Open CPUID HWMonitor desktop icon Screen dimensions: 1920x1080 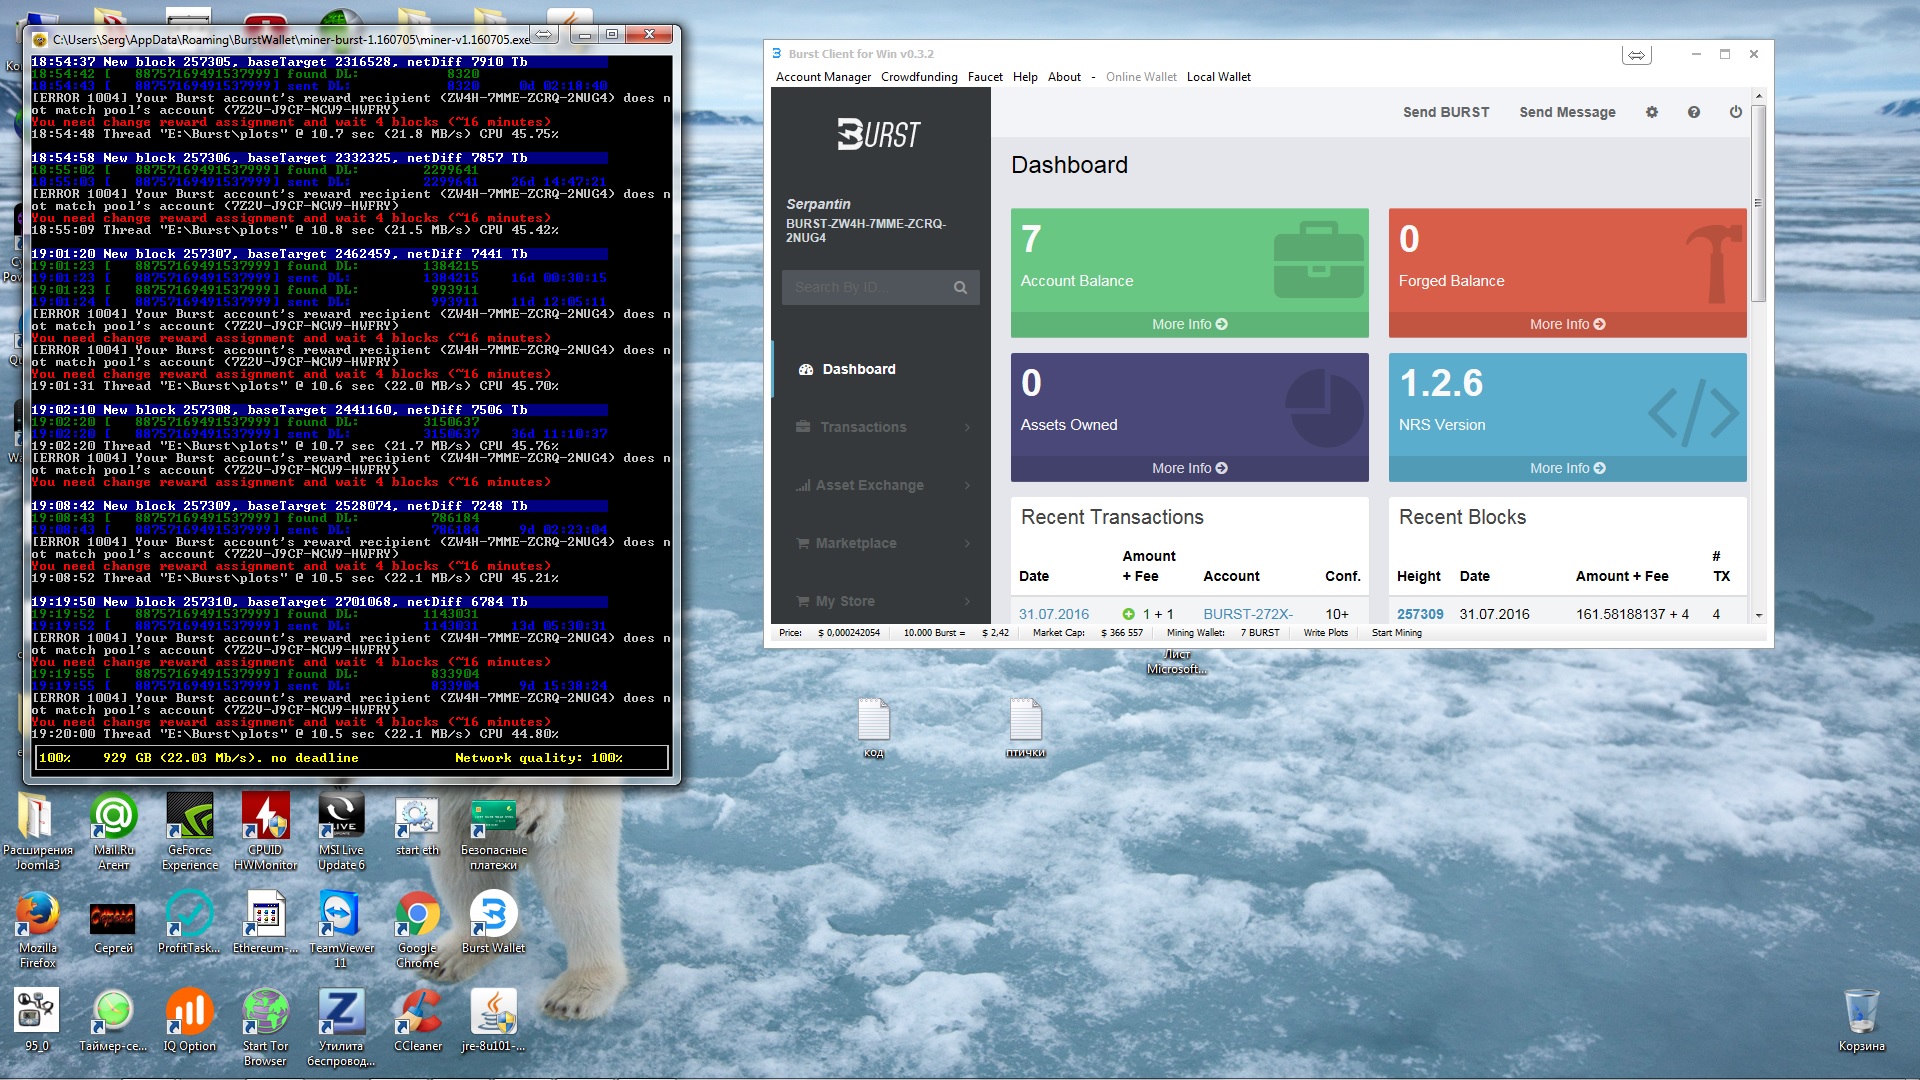click(265, 831)
